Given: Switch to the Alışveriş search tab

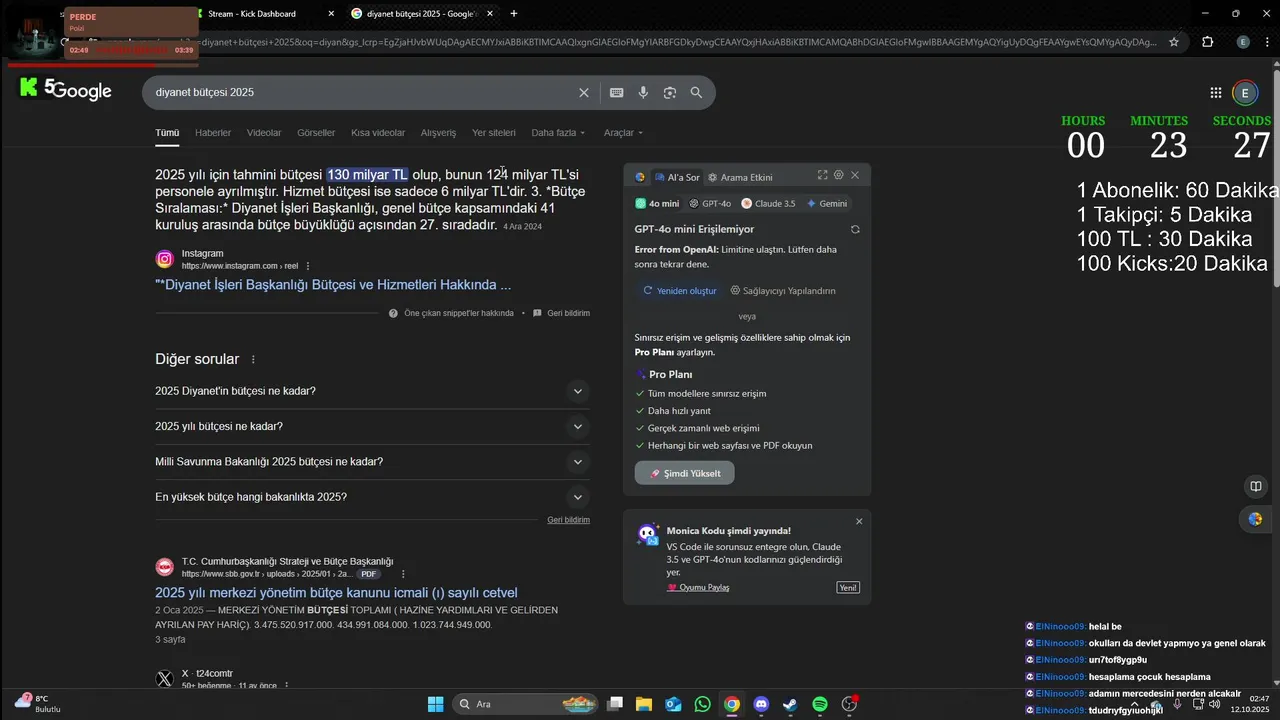Looking at the screenshot, I should (438, 133).
